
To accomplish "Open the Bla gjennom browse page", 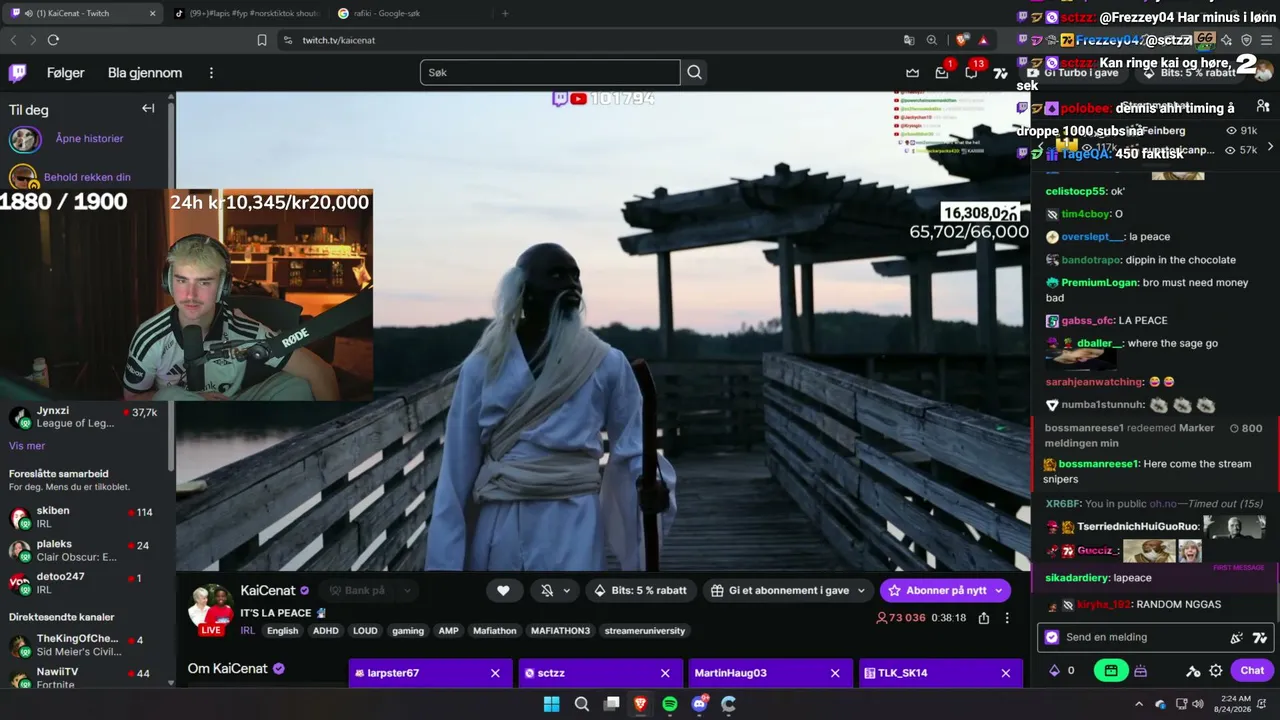I will coord(145,73).
